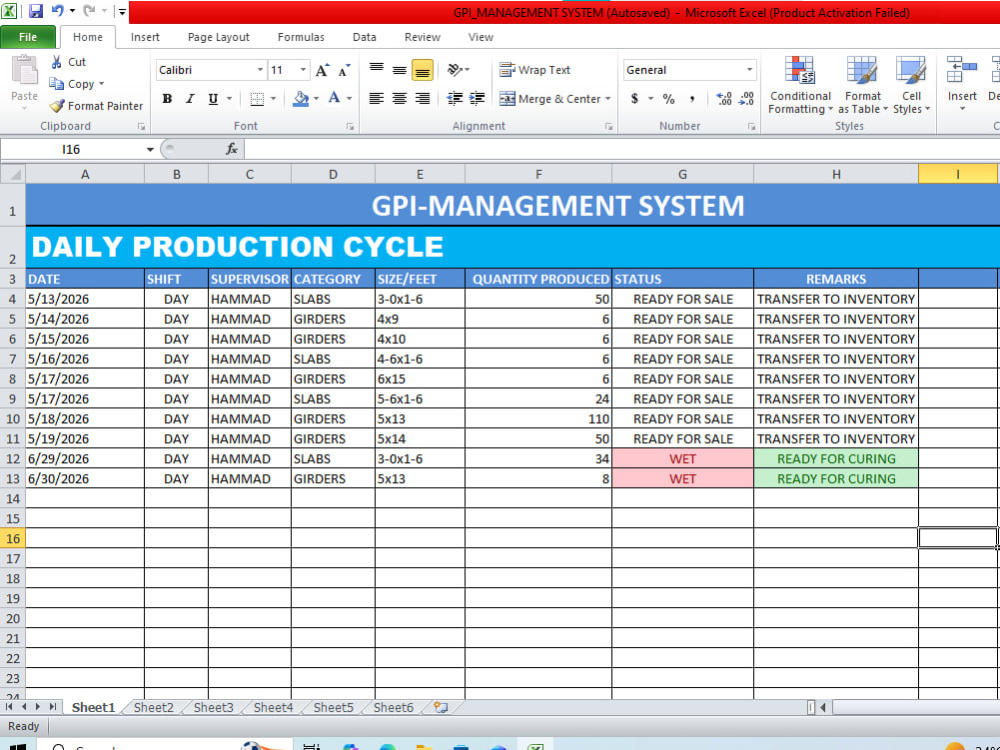
Task: Set Top Align vertical alignment
Action: 376,70
